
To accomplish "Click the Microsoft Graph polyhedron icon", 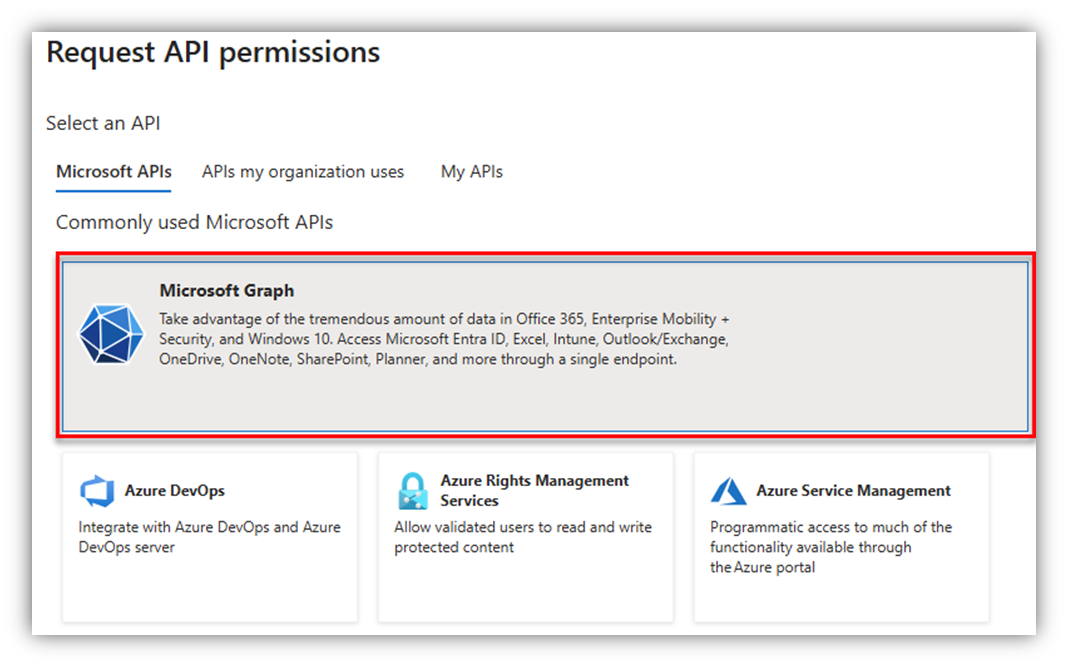I will (111, 334).
